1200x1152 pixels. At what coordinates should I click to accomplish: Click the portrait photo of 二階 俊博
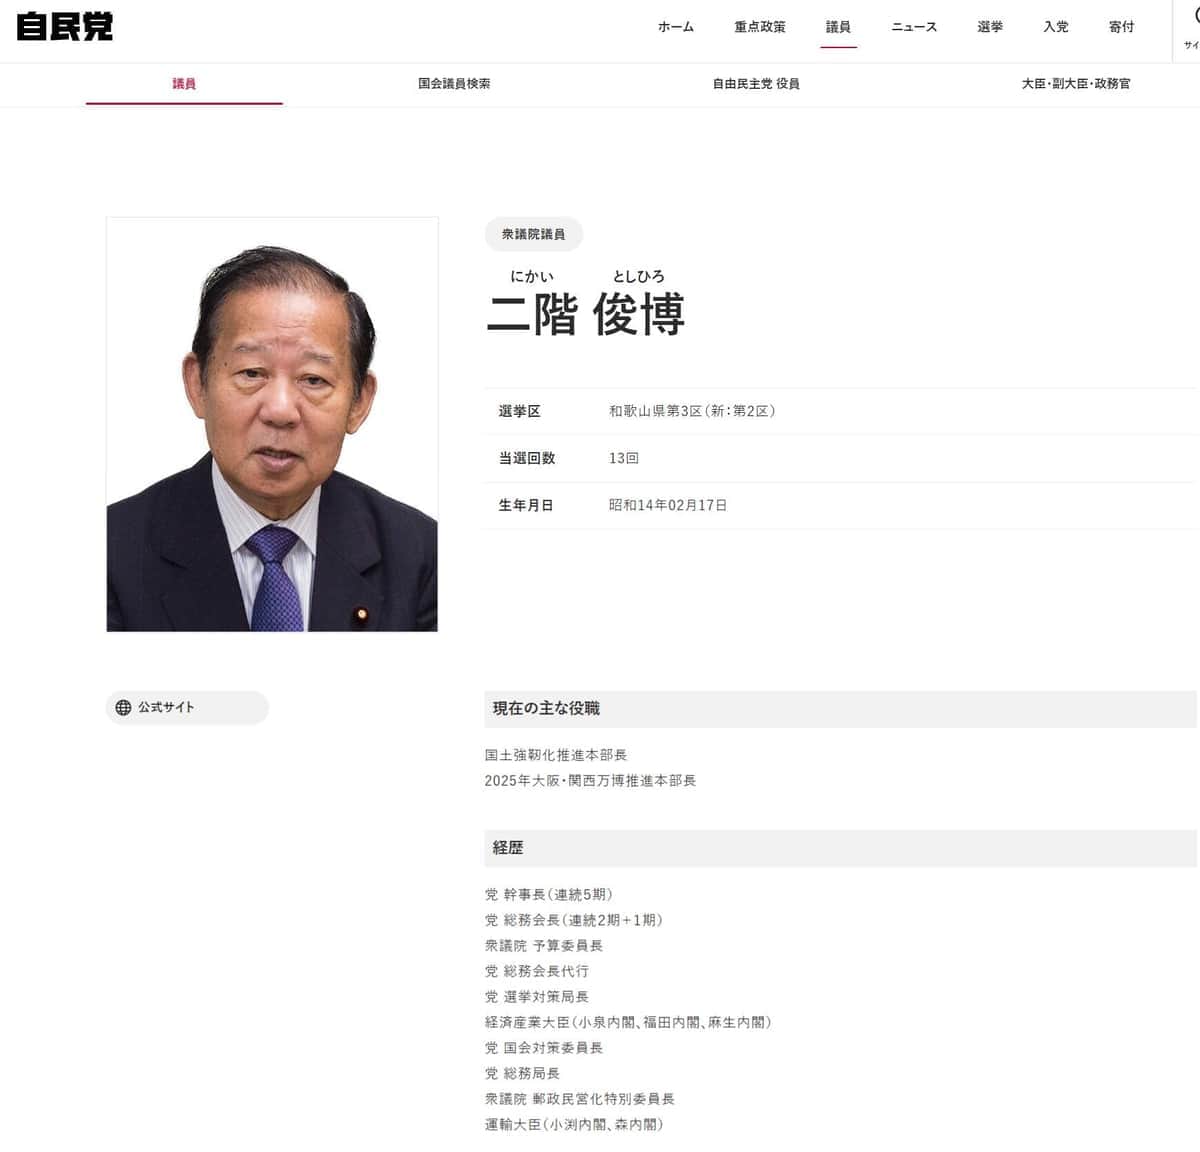272,424
